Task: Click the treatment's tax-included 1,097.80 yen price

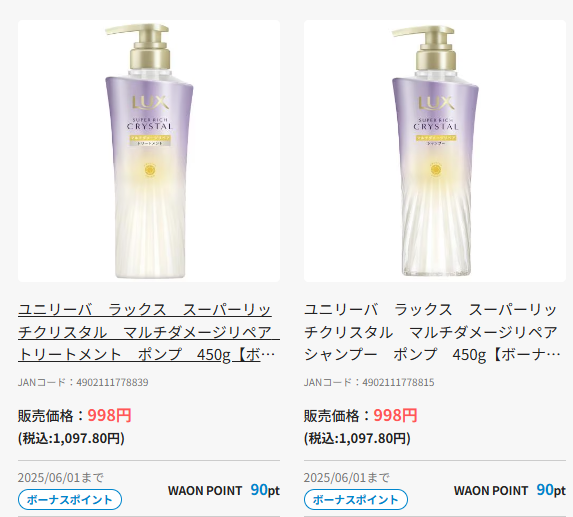Action: (71, 438)
